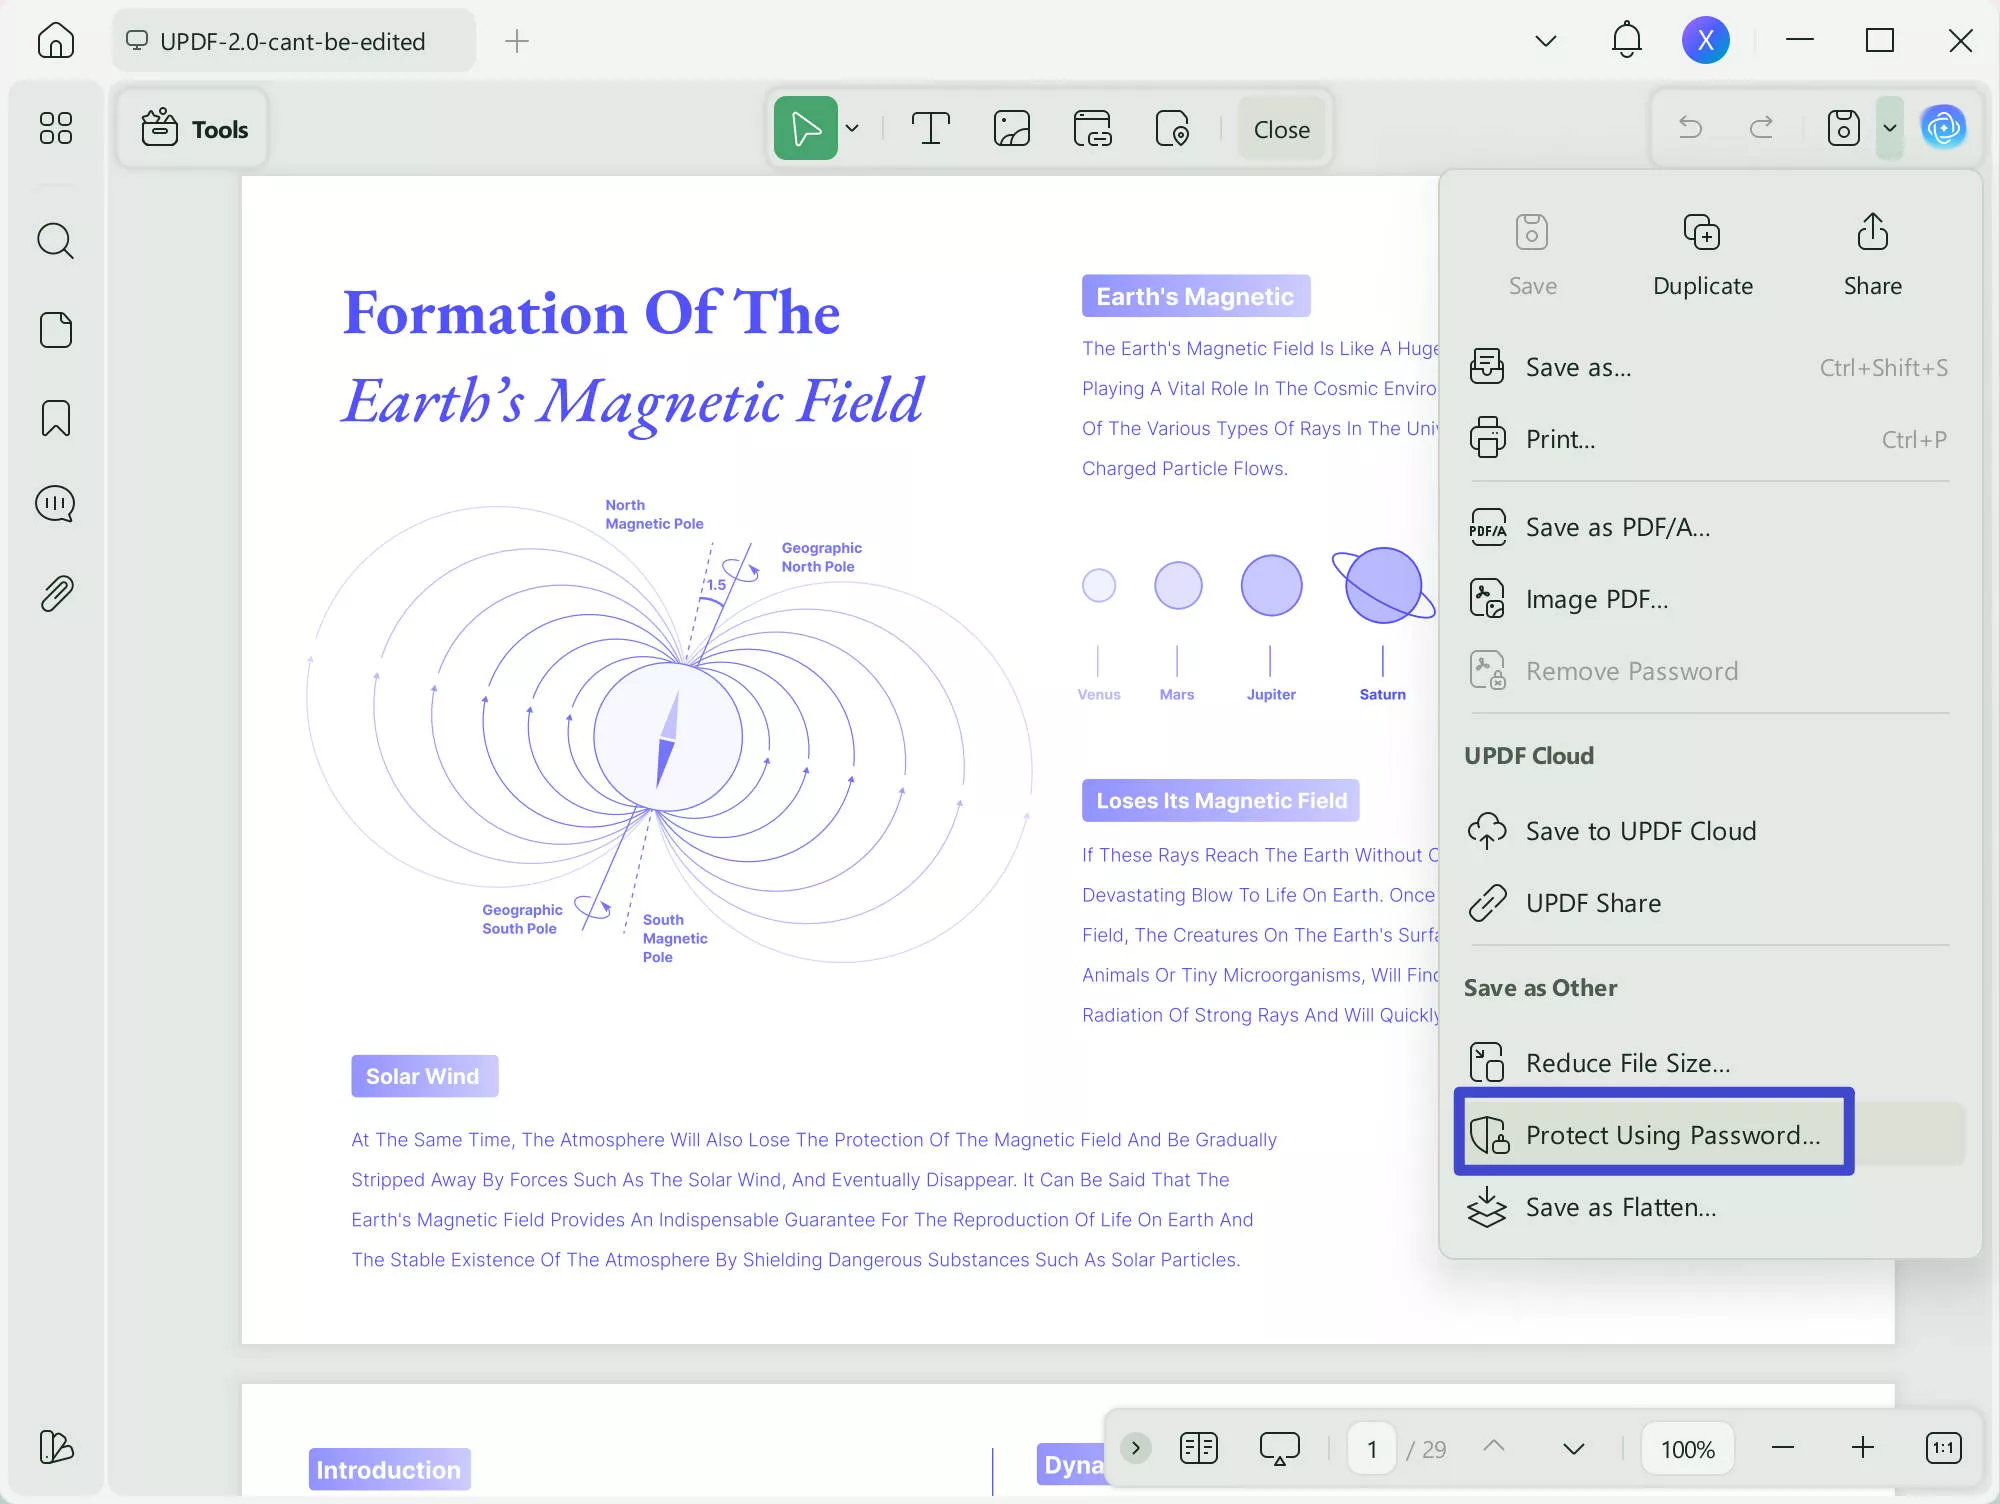Open the notifications bell
The image size is (2000, 1504).
[1626, 40]
